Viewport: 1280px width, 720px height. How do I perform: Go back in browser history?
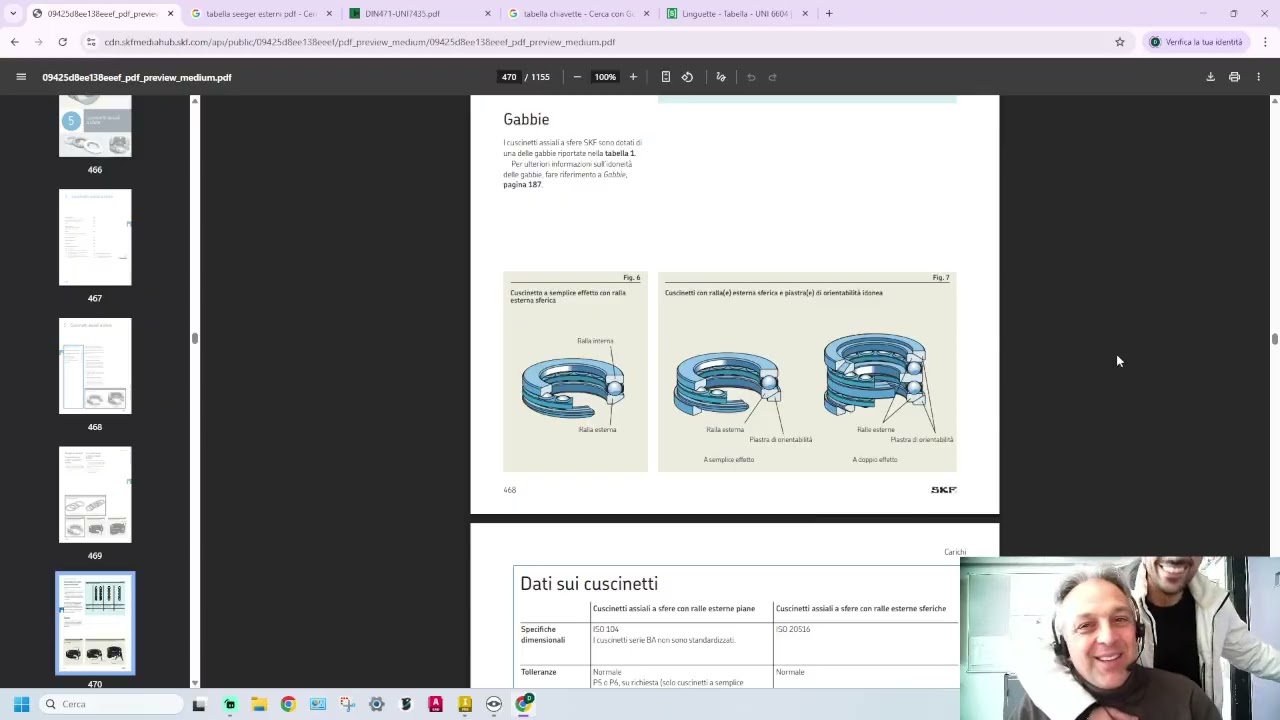(14, 42)
